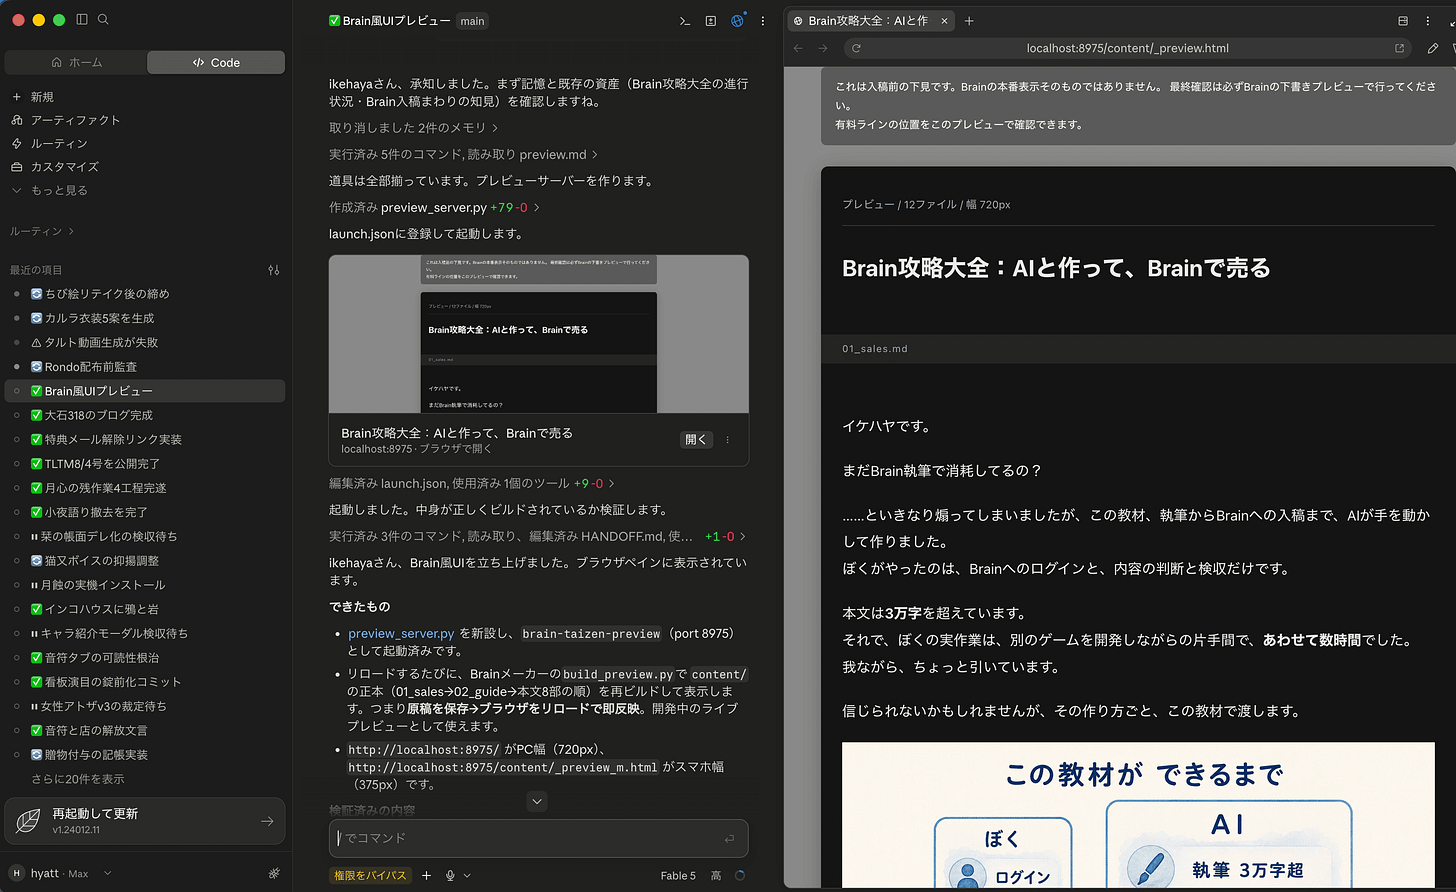Click the send arrow in the prompt box
Viewport: 1456px width, 892px height.
pos(729,838)
